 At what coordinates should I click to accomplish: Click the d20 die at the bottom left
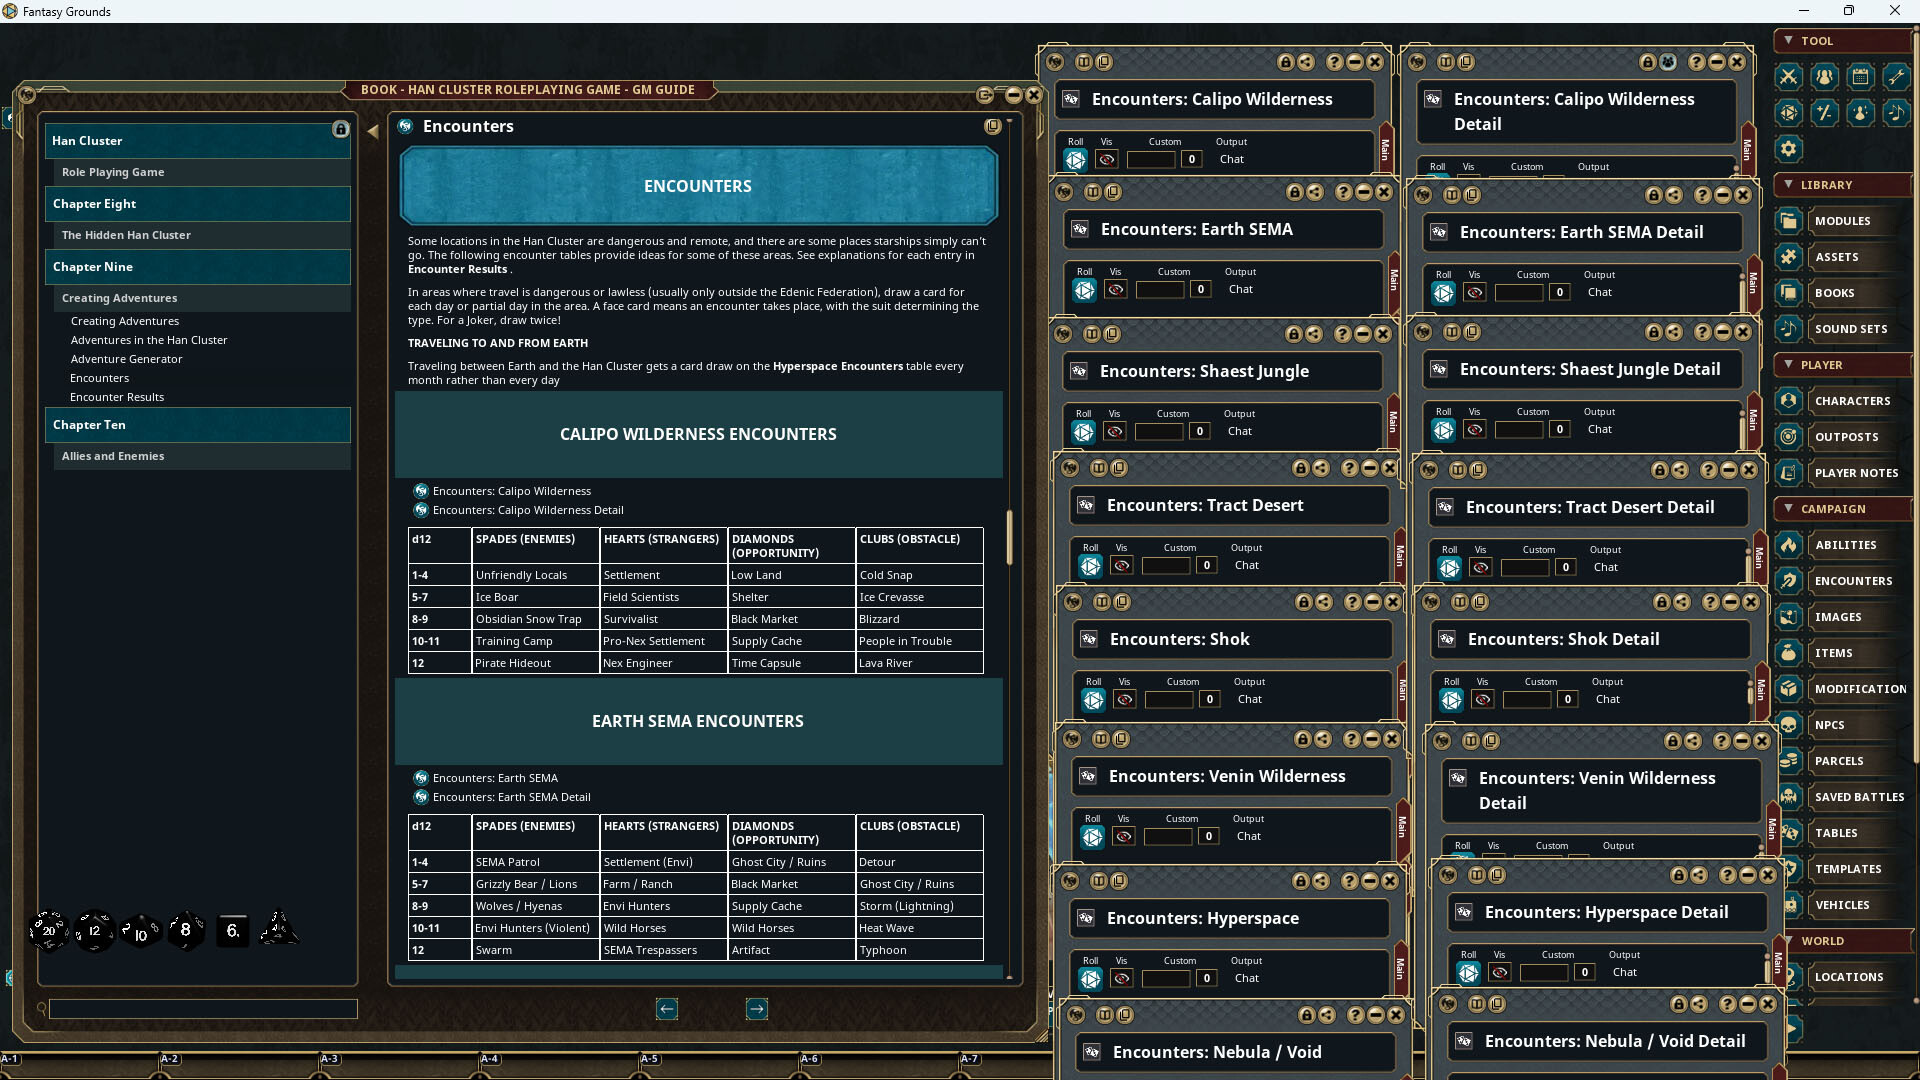[47, 930]
